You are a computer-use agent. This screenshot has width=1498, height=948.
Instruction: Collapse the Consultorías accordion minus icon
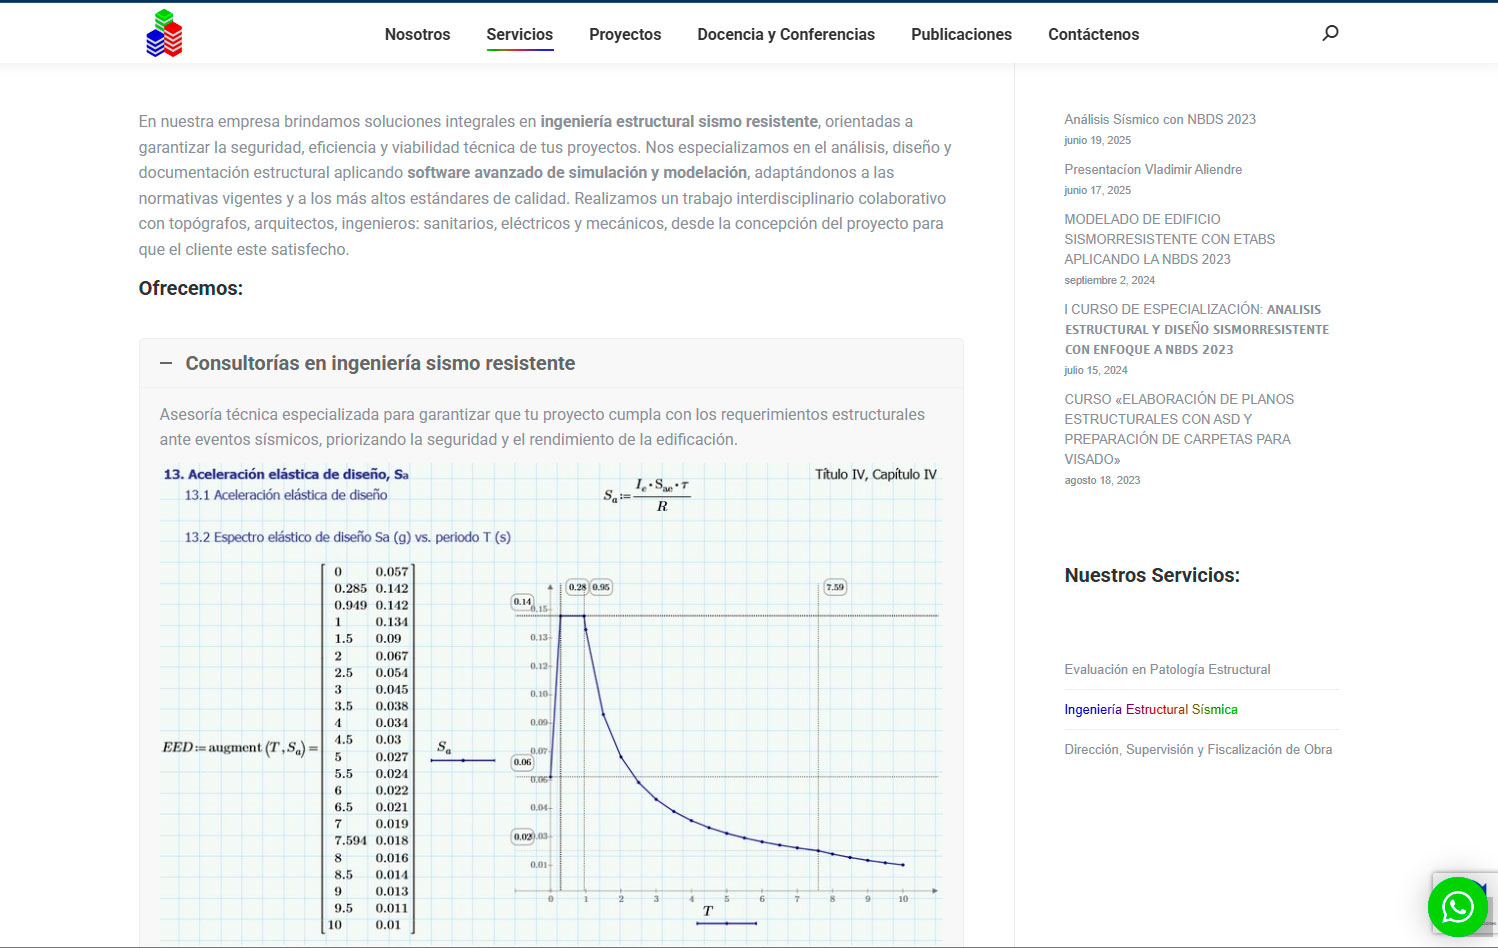pyautogui.click(x=166, y=364)
